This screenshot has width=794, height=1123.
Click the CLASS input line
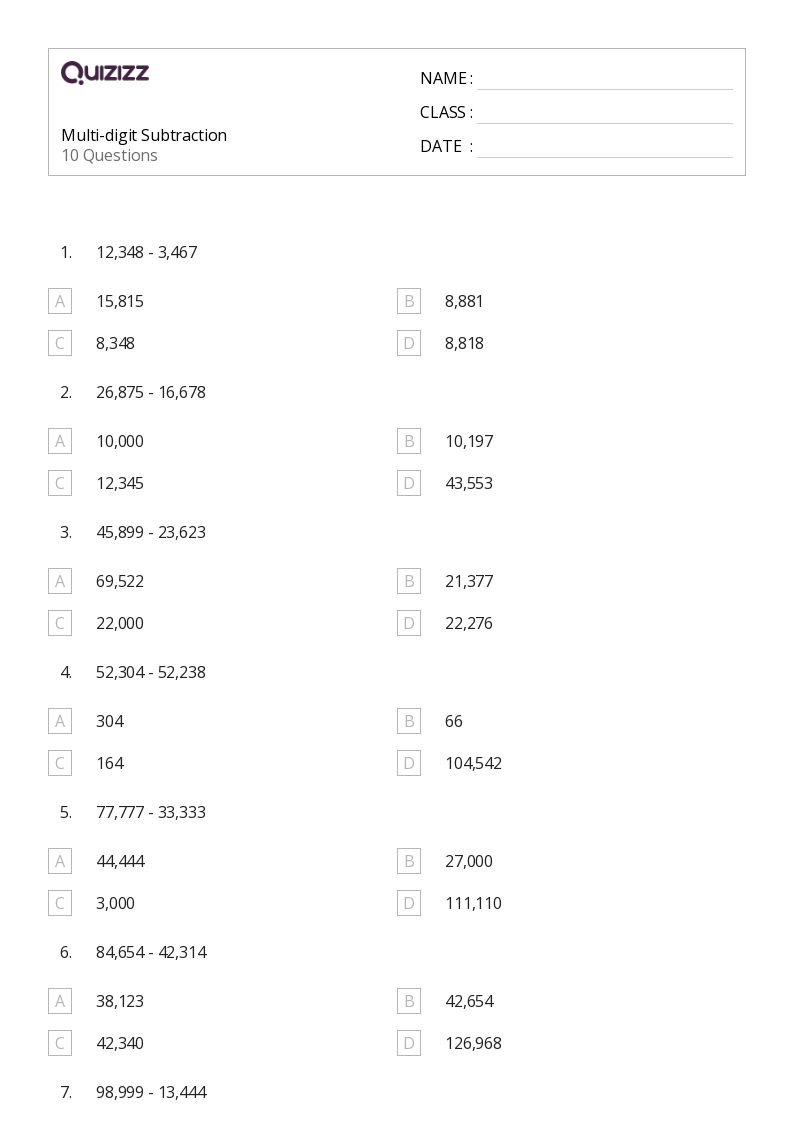(605, 114)
